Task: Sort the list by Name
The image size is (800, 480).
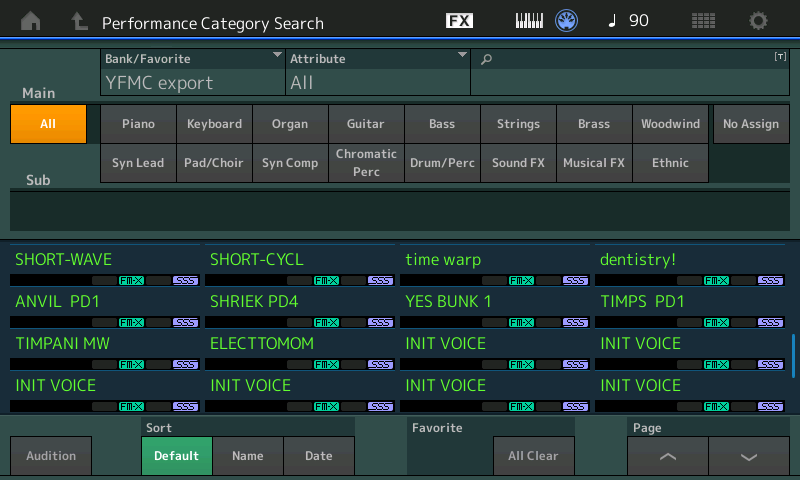Action: click(247, 456)
